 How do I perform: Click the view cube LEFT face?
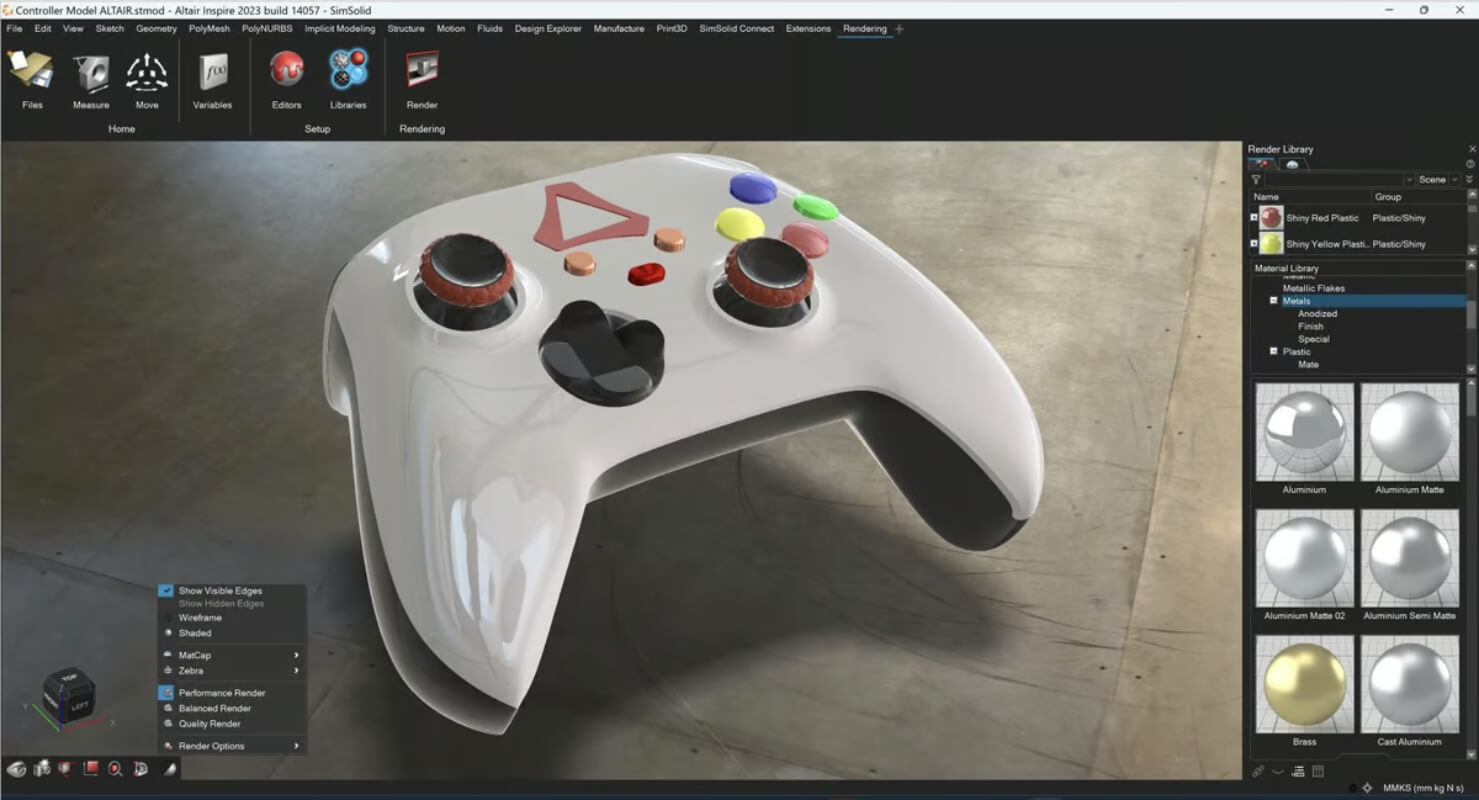pyautogui.click(x=79, y=706)
